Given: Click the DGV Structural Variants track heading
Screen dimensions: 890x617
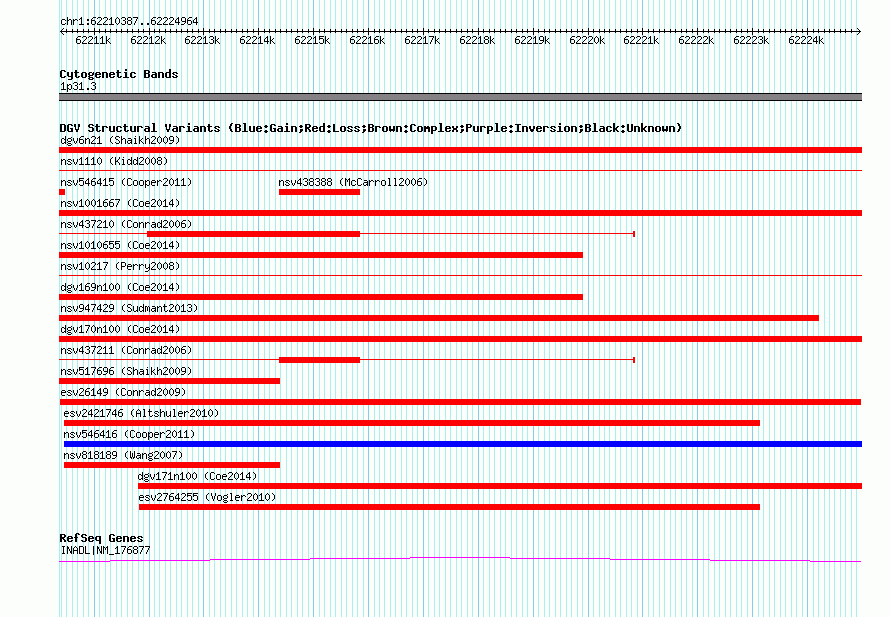Looking at the screenshot, I should click(x=371, y=128).
